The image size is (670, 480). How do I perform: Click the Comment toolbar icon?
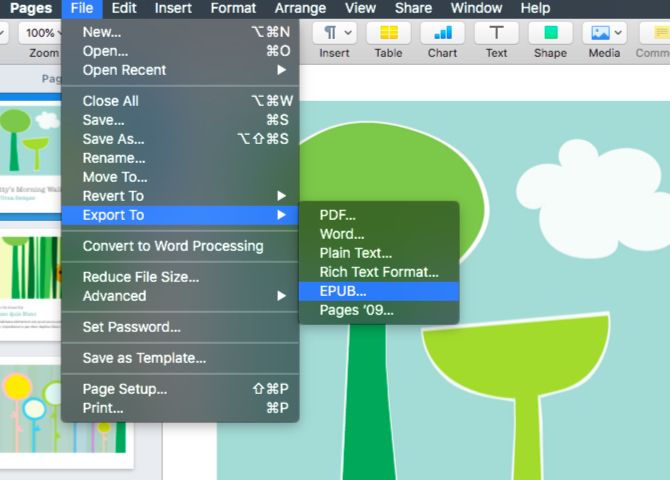pyautogui.click(x=656, y=32)
